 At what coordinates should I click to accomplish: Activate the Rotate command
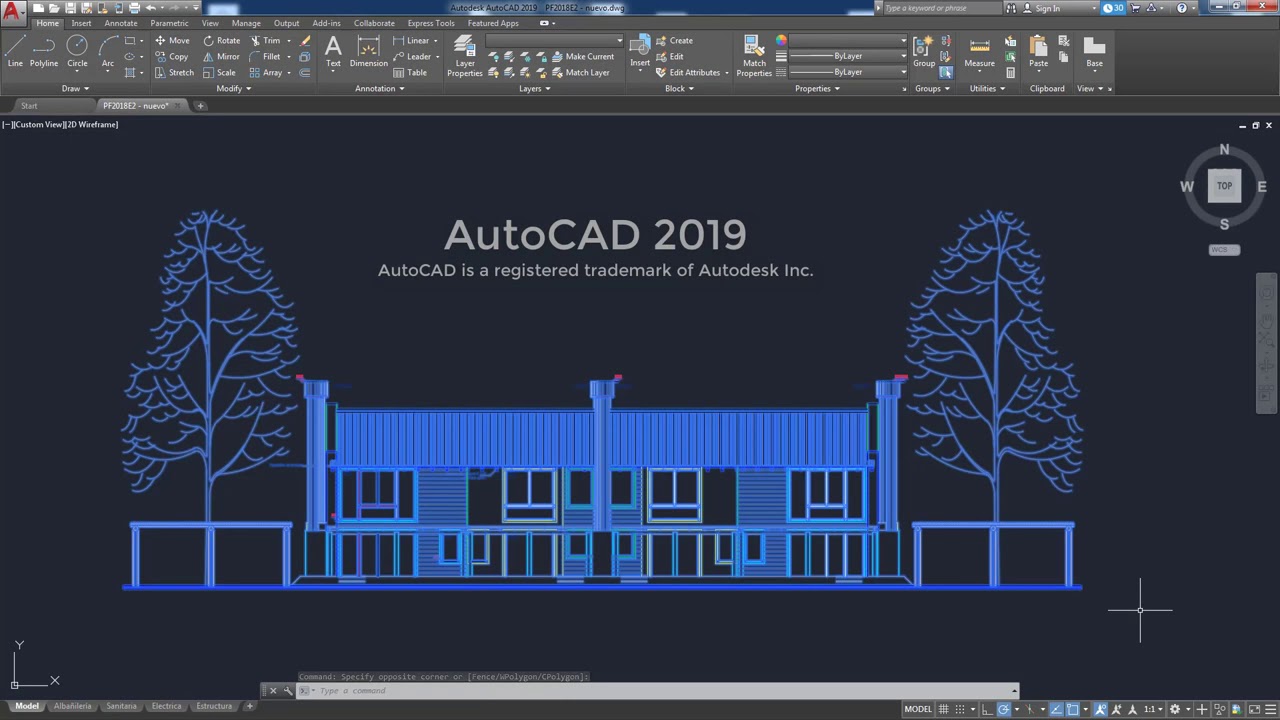(221, 41)
